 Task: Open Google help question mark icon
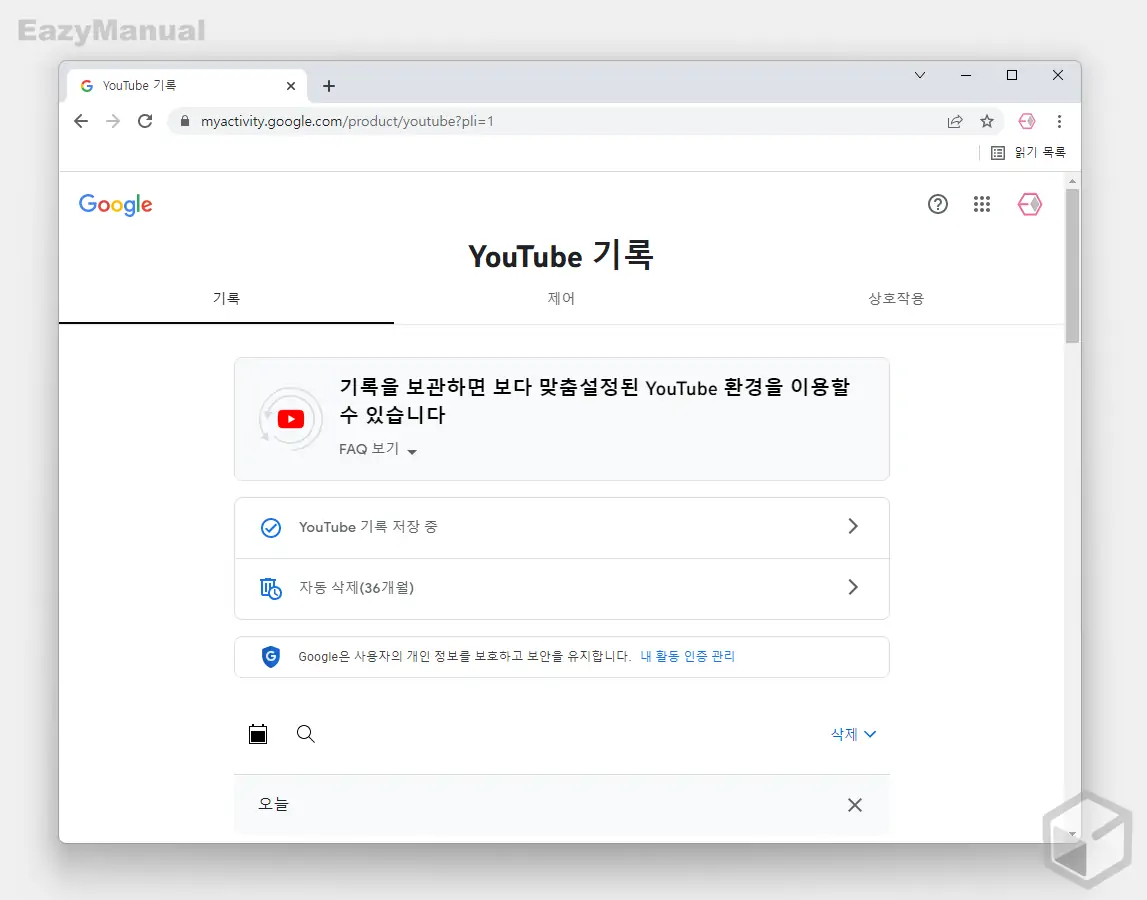point(938,204)
